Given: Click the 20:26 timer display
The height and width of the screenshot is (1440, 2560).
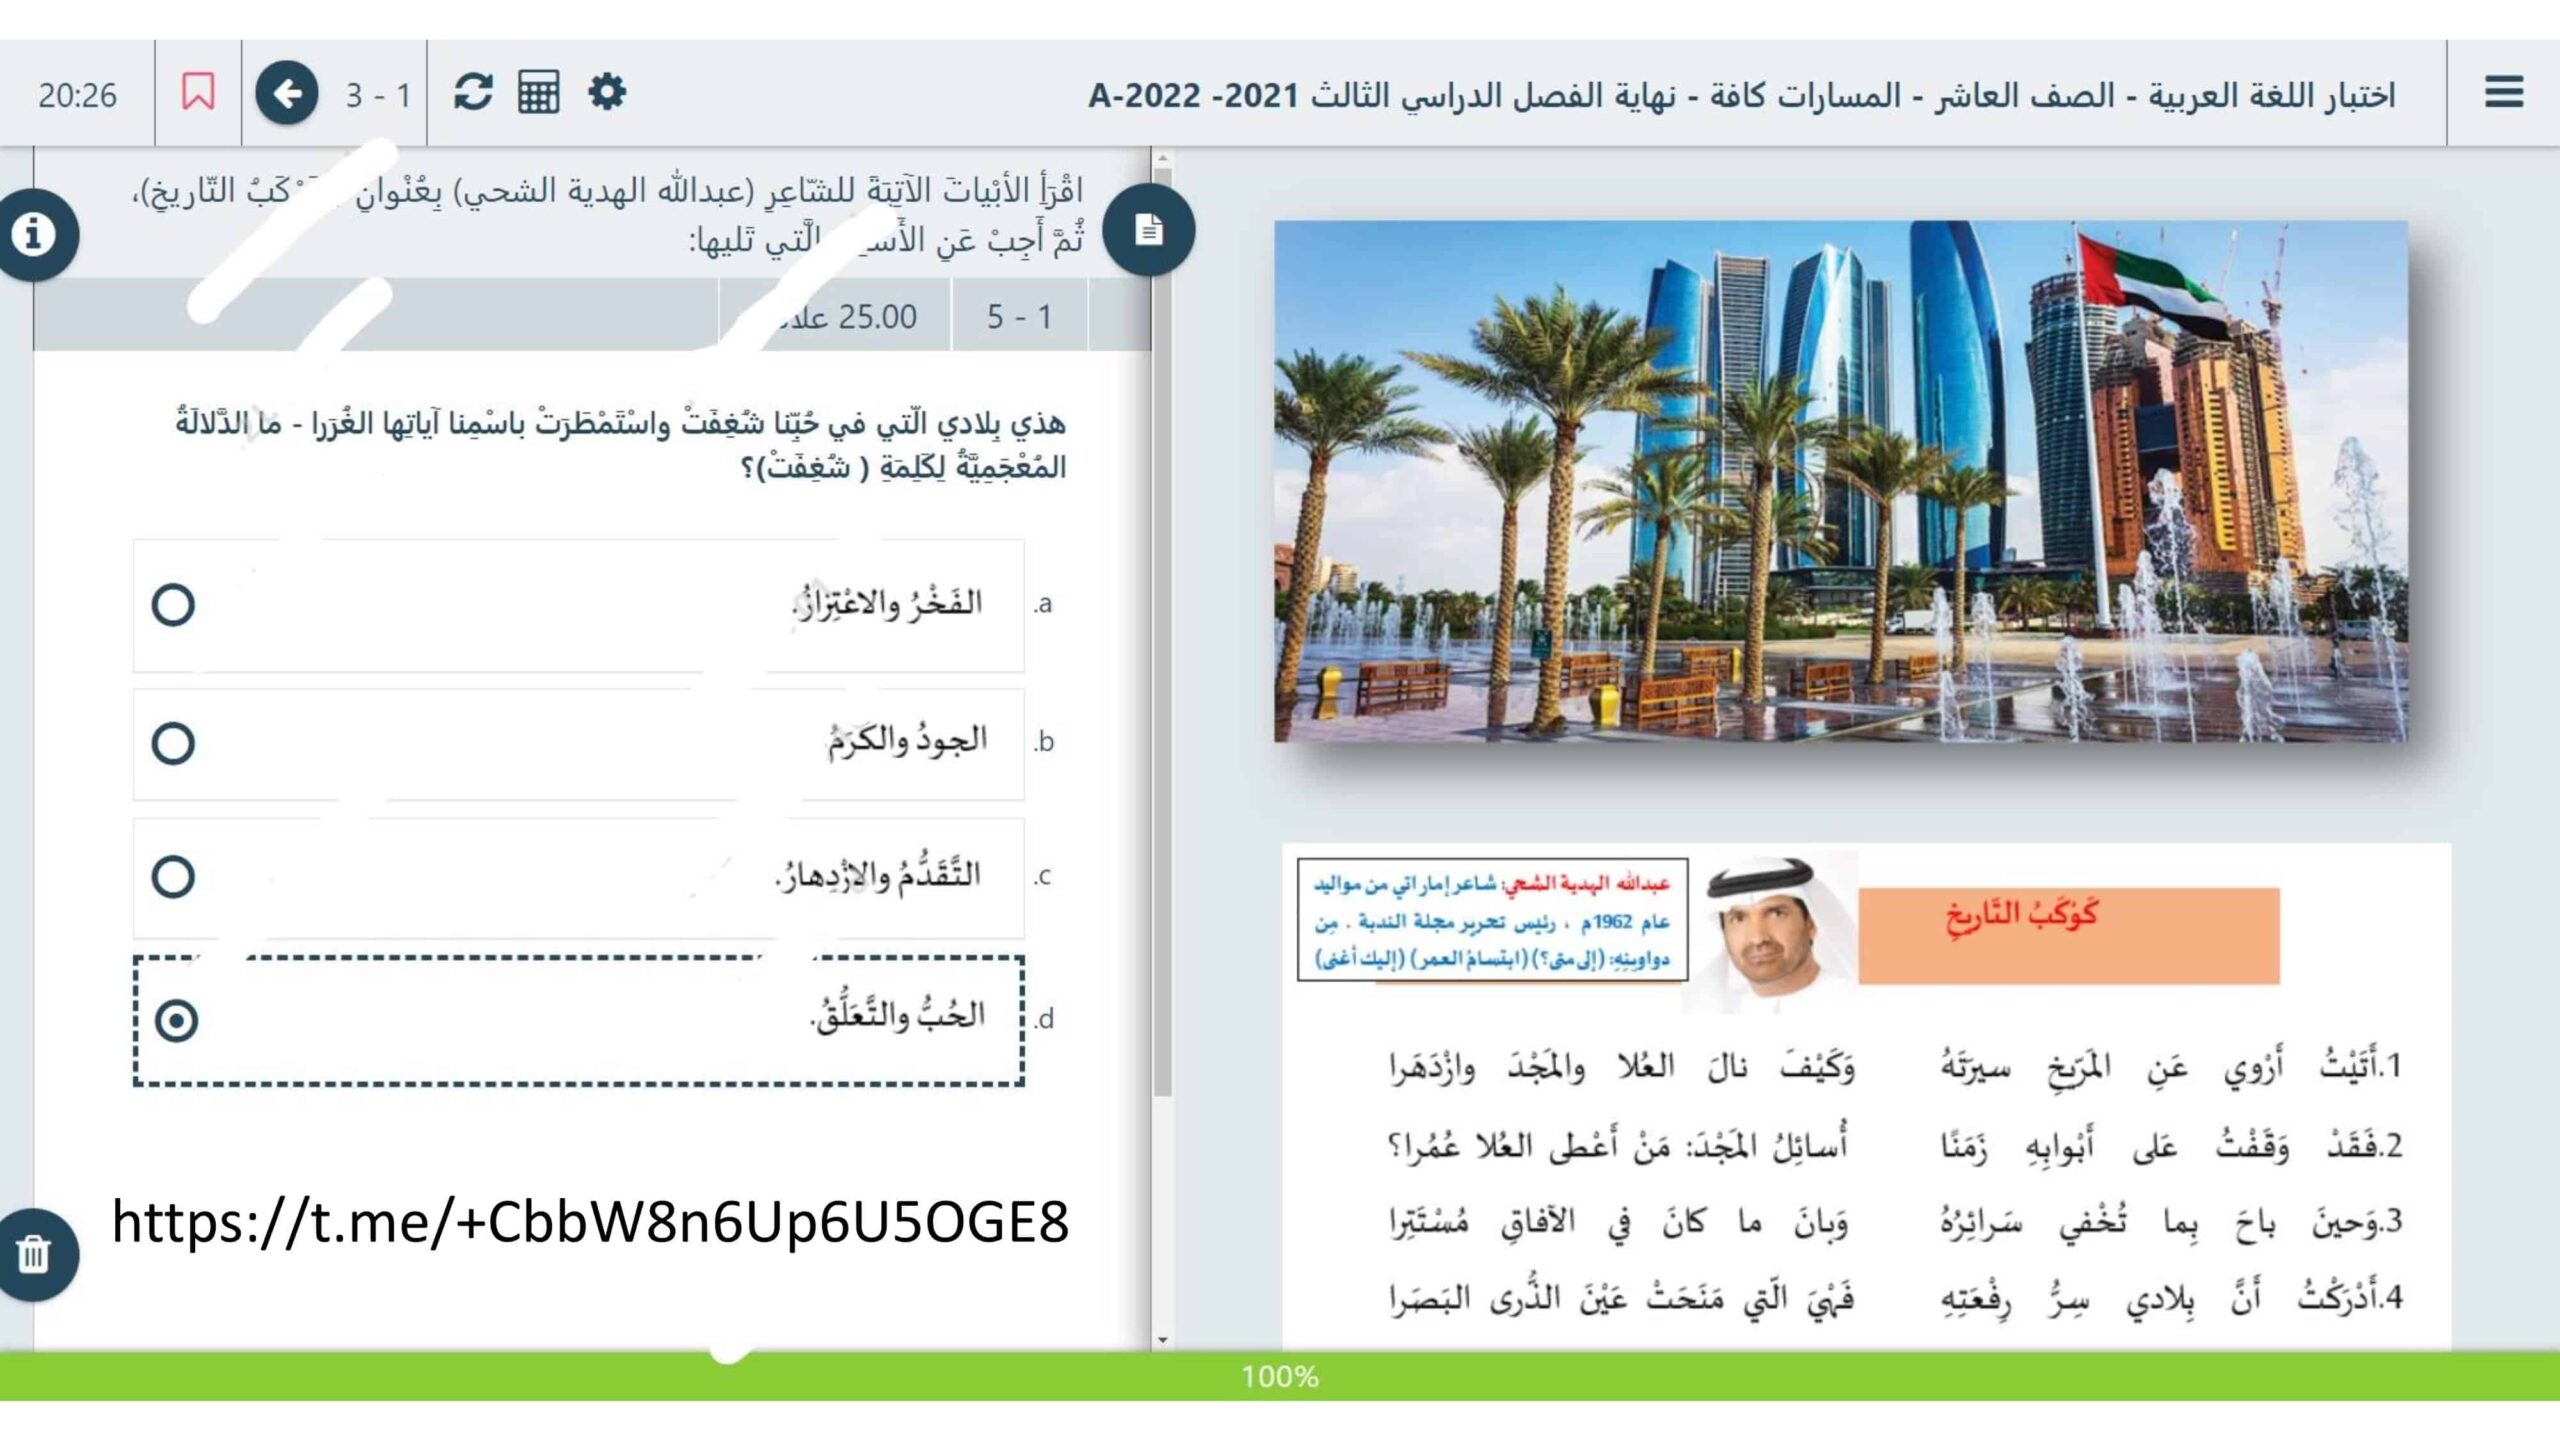Looking at the screenshot, I should coord(77,95).
